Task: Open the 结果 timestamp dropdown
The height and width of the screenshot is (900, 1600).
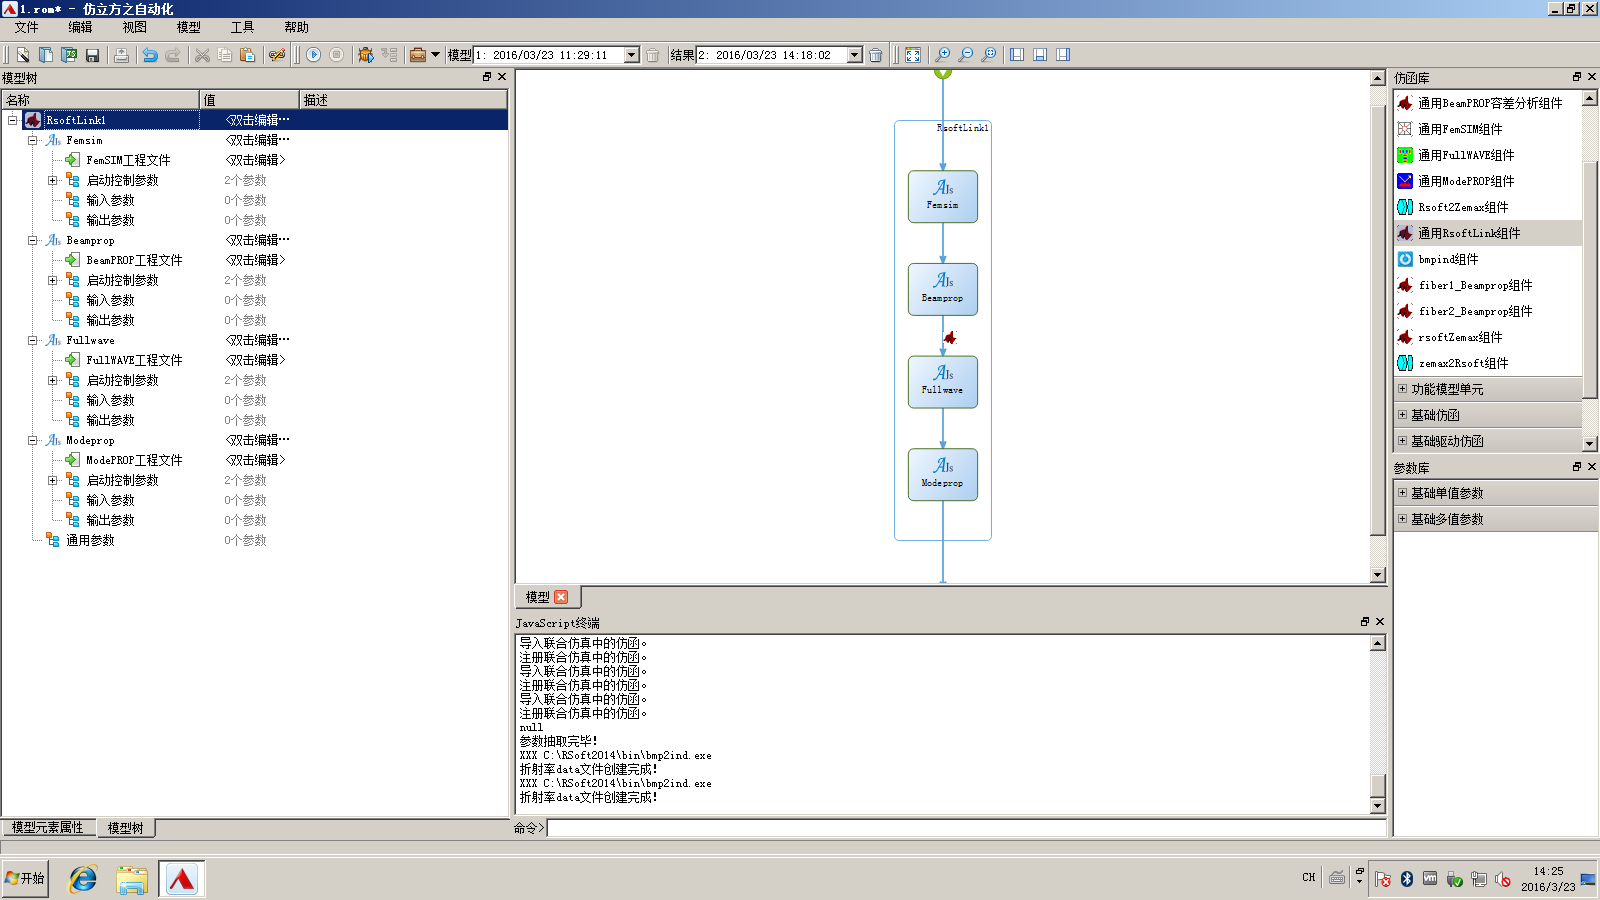Action: (x=854, y=55)
